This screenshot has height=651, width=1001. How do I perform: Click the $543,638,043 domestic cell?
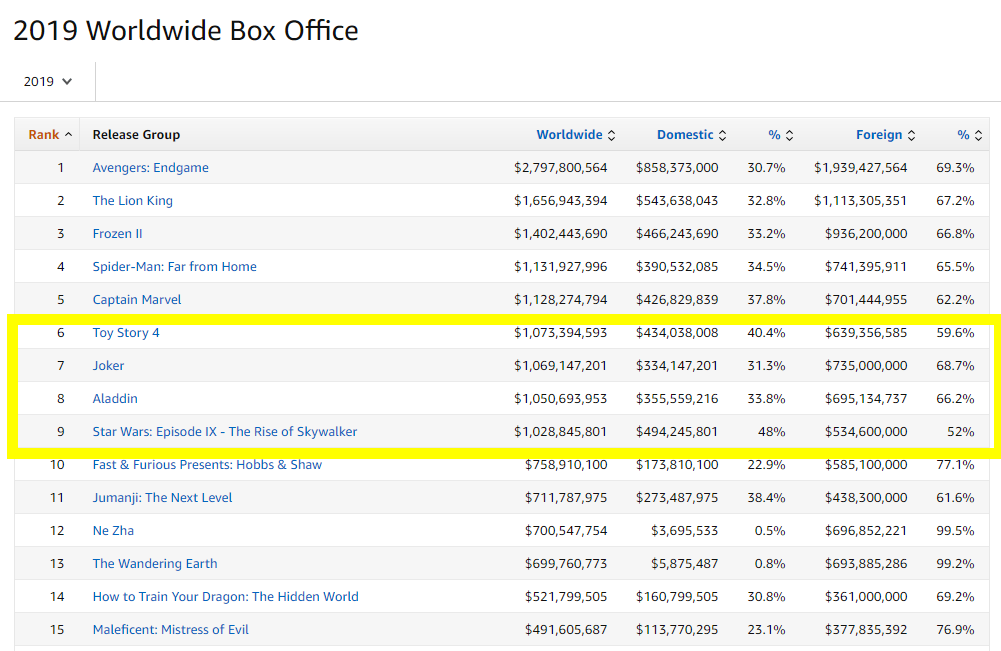tap(677, 200)
